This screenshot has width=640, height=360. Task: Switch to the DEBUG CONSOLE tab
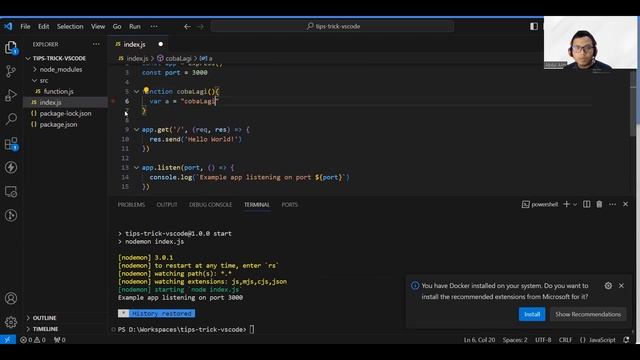[x=211, y=204]
